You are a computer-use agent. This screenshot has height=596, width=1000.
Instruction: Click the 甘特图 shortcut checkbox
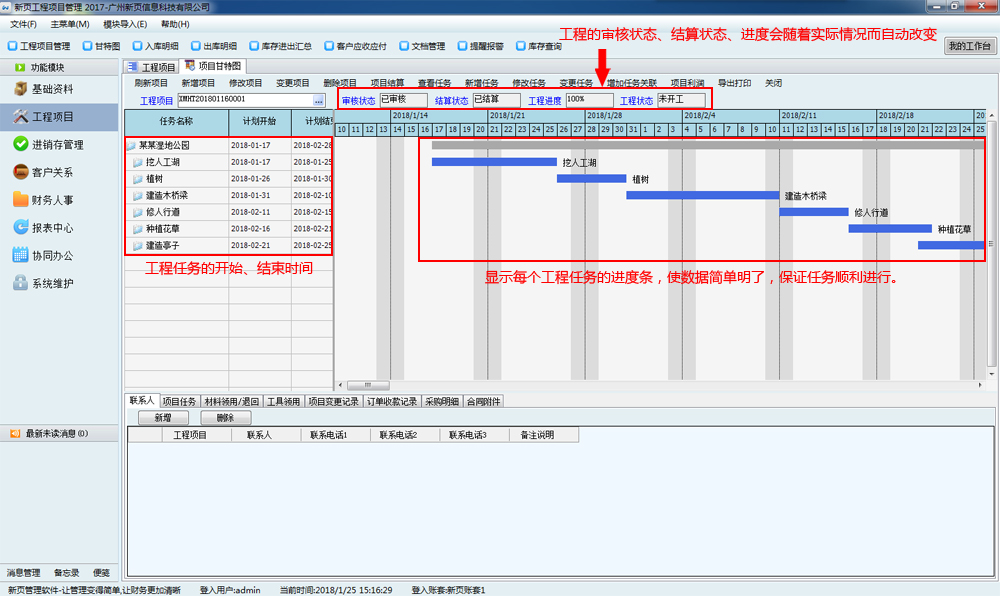pos(88,46)
